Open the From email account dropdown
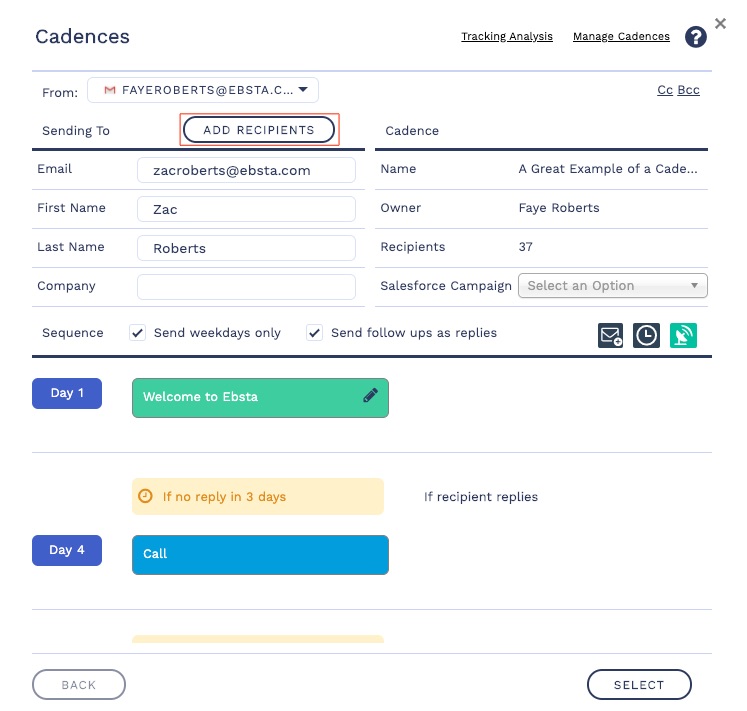Image resolution: width=747 pixels, height=711 pixels. point(302,90)
